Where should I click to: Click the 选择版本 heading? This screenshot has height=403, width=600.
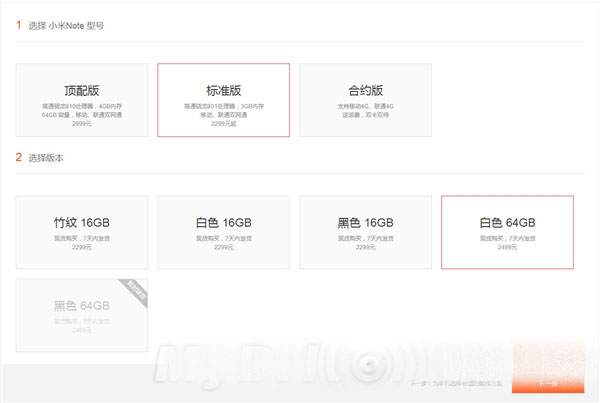tap(46, 158)
